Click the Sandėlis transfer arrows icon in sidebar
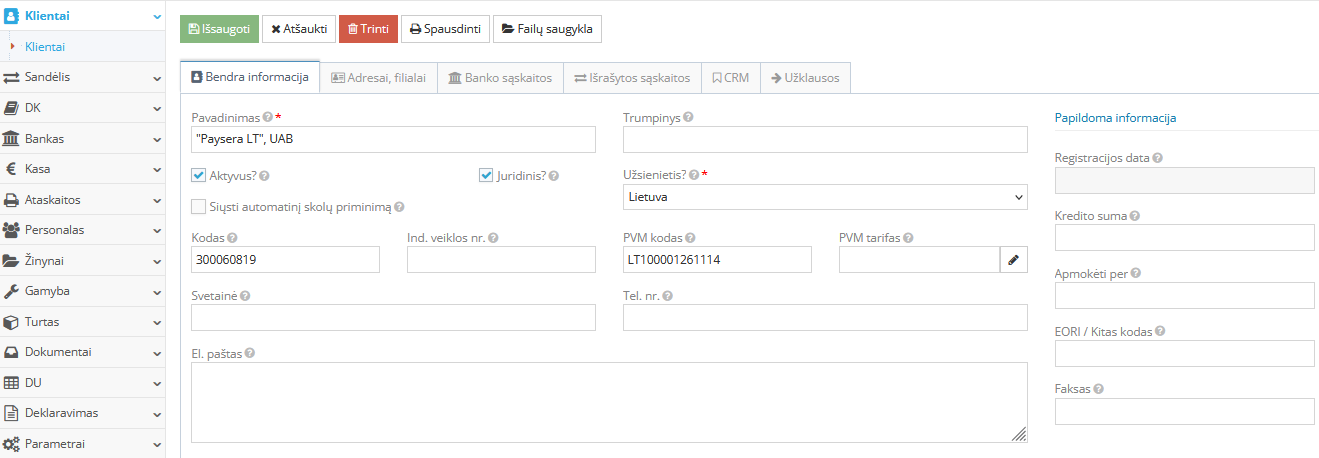1319x458 pixels. [x=12, y=77]
